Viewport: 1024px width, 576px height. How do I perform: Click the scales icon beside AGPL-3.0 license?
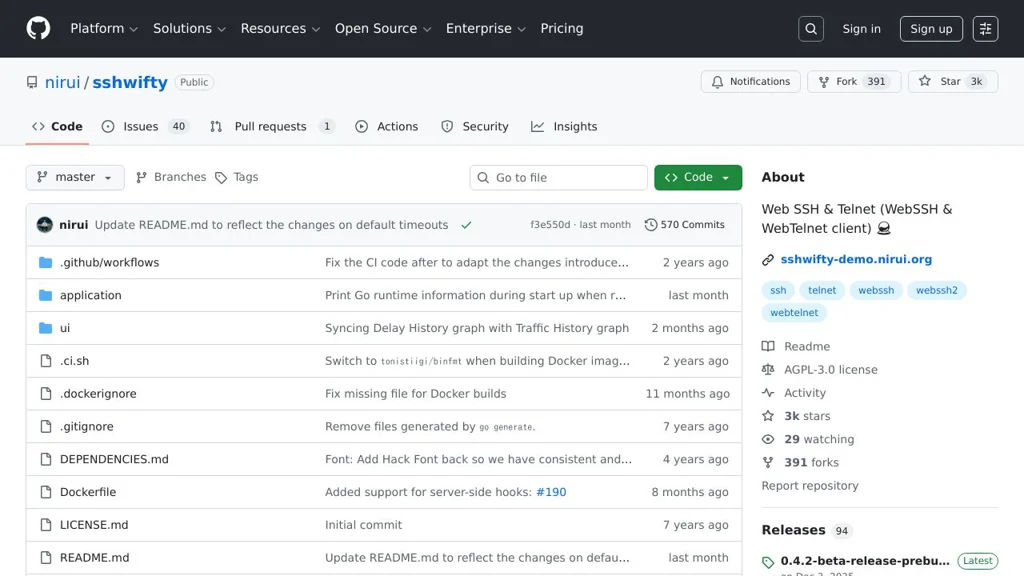point(768,370)
